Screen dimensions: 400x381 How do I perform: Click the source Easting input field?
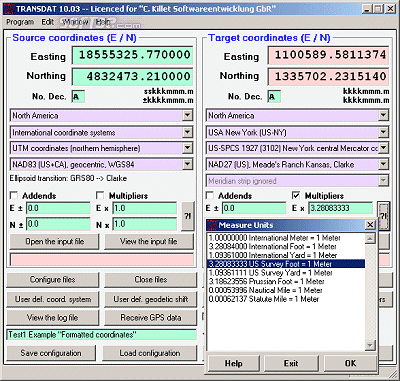[132, 55]
